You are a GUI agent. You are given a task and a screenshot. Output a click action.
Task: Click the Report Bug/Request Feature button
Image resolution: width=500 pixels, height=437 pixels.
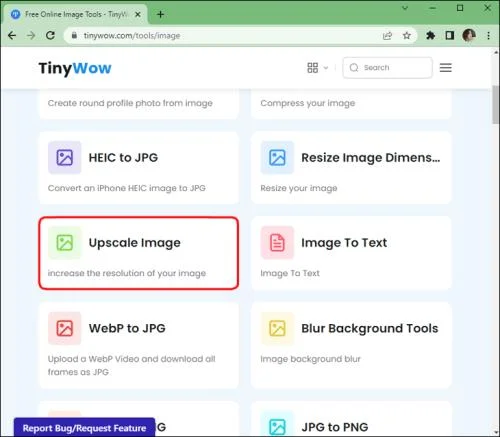click(x=84, y=428)
